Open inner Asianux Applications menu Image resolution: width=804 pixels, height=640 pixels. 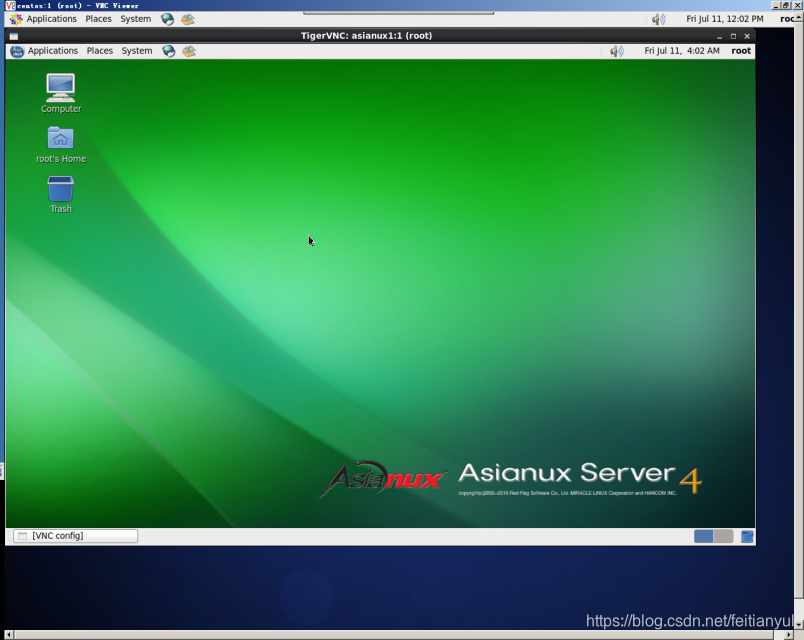point(52,51)
